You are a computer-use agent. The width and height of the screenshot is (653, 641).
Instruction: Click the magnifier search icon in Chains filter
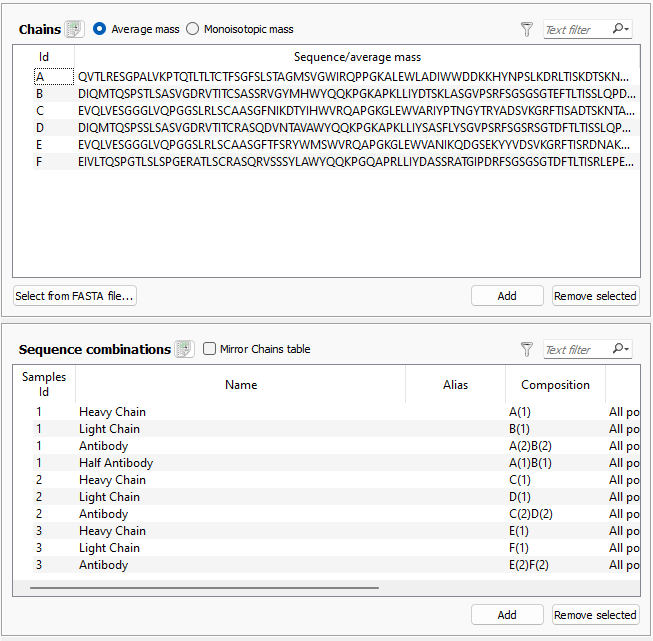click(x=622, y=30)
